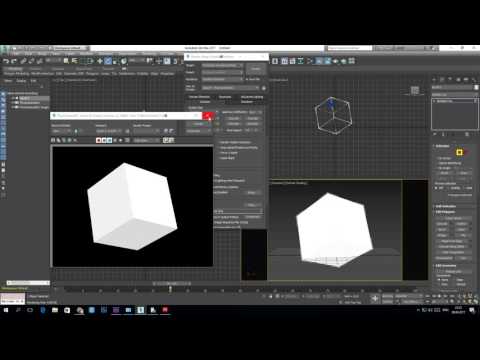Click the Redo arrow icon
480x360 pixels.
[14, 61]
